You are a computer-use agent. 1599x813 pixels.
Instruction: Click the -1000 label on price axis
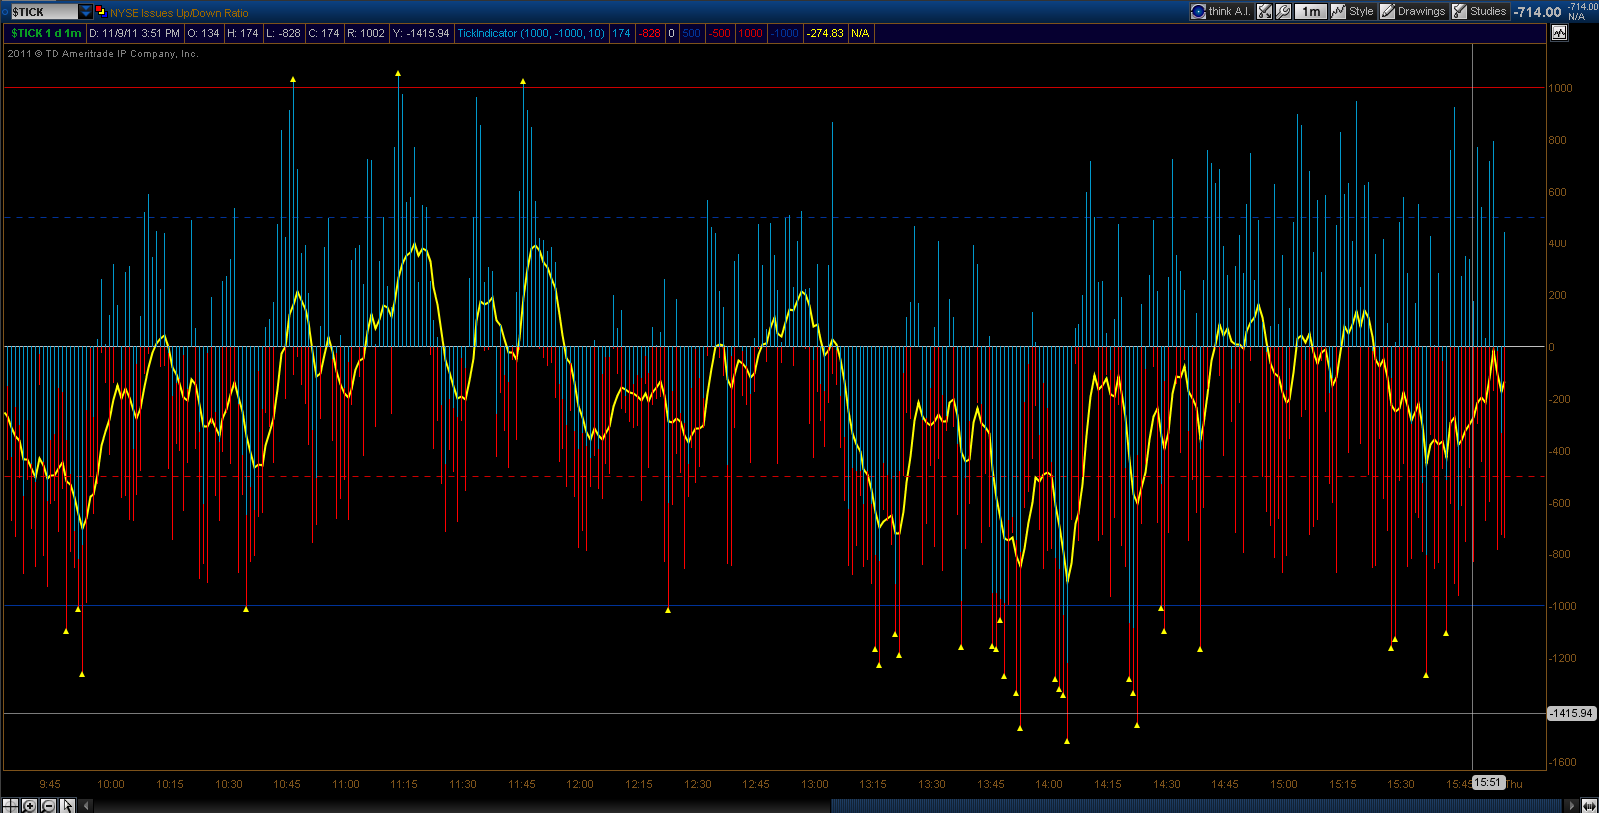[x=1562, y=606]
